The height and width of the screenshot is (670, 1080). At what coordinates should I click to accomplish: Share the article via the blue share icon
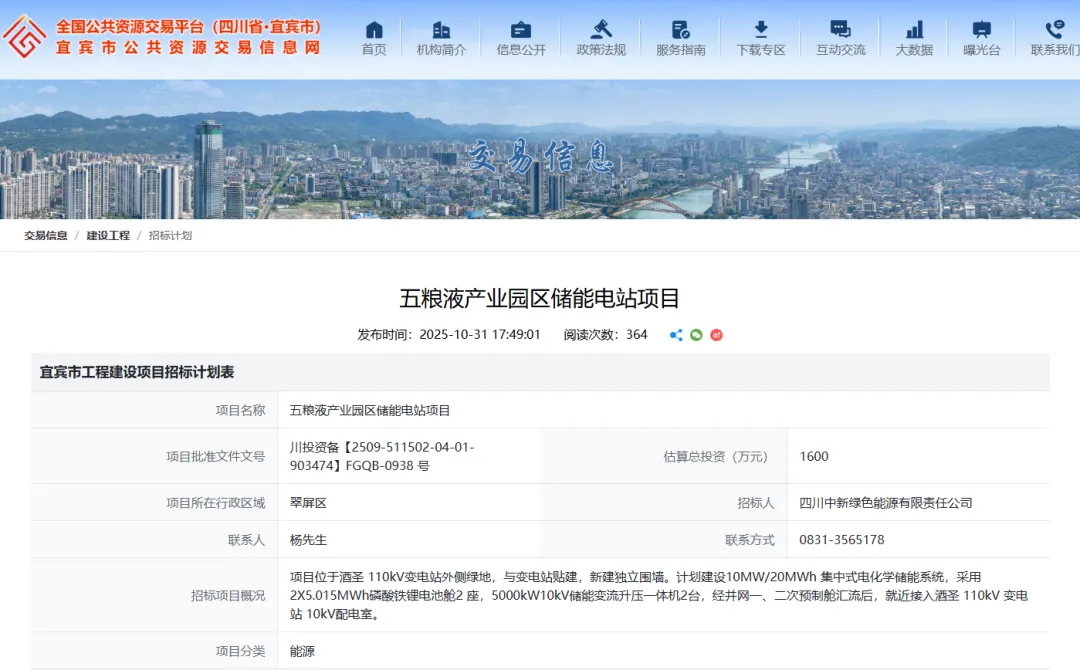click(x=676, y=335)
